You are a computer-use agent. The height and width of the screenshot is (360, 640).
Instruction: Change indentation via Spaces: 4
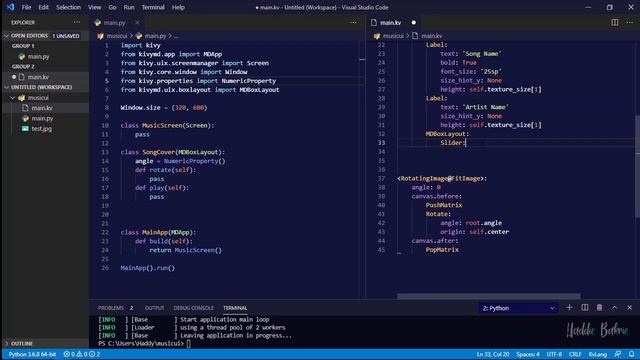[x=528, y=354]
